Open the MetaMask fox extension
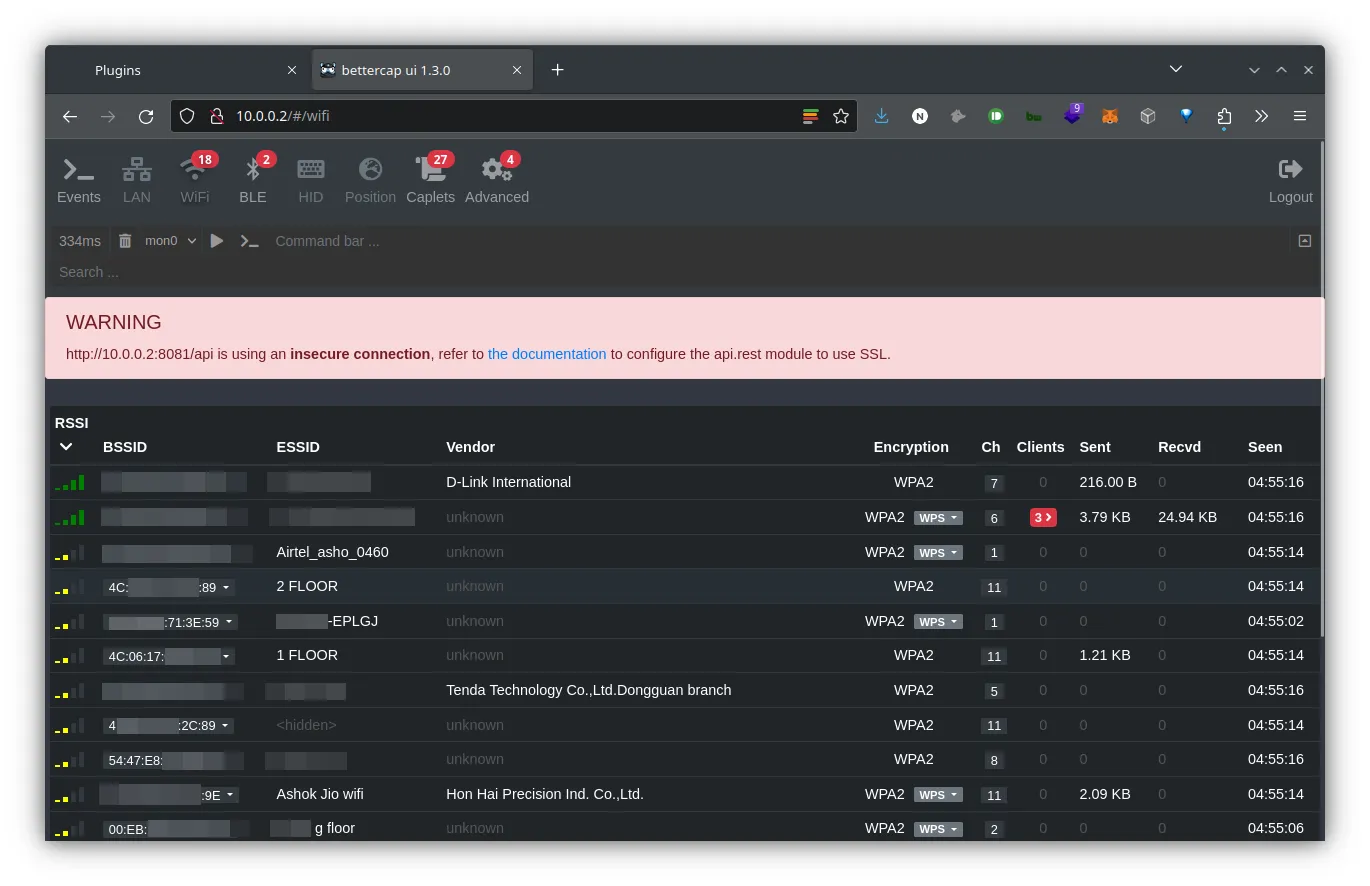Image resolution: width=1370 pixels, height=886 pixels. [1110, 116]
